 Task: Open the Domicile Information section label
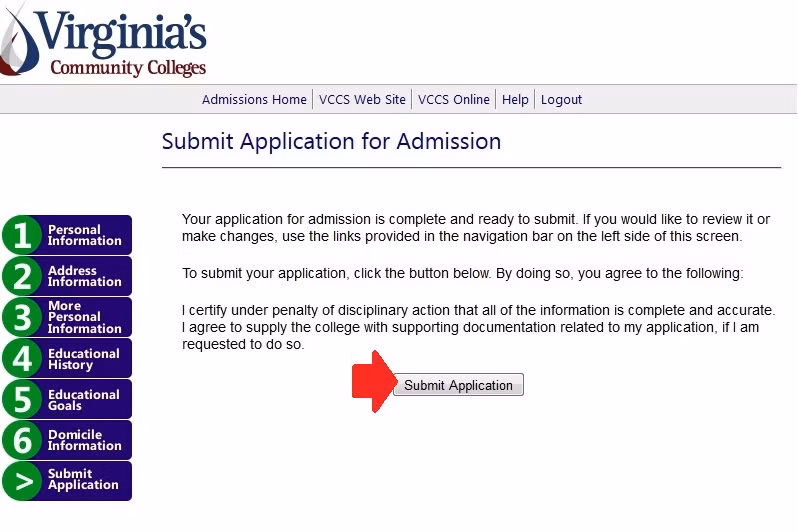click(84, 441)
